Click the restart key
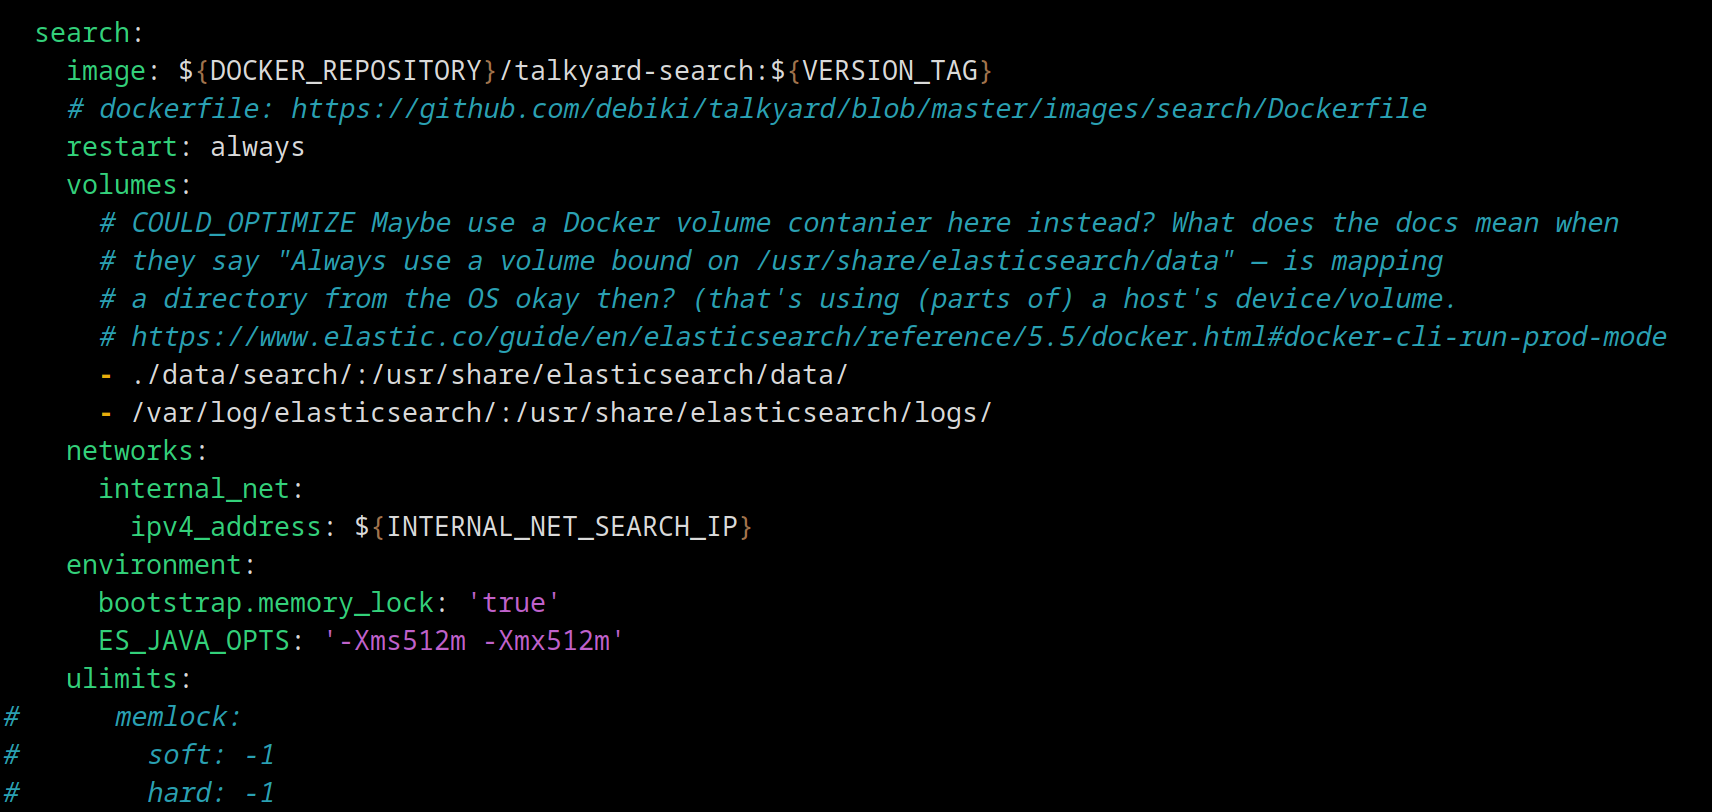This screenshot has height=812, width=1712. pyautogui.click(x=122, y=147)
